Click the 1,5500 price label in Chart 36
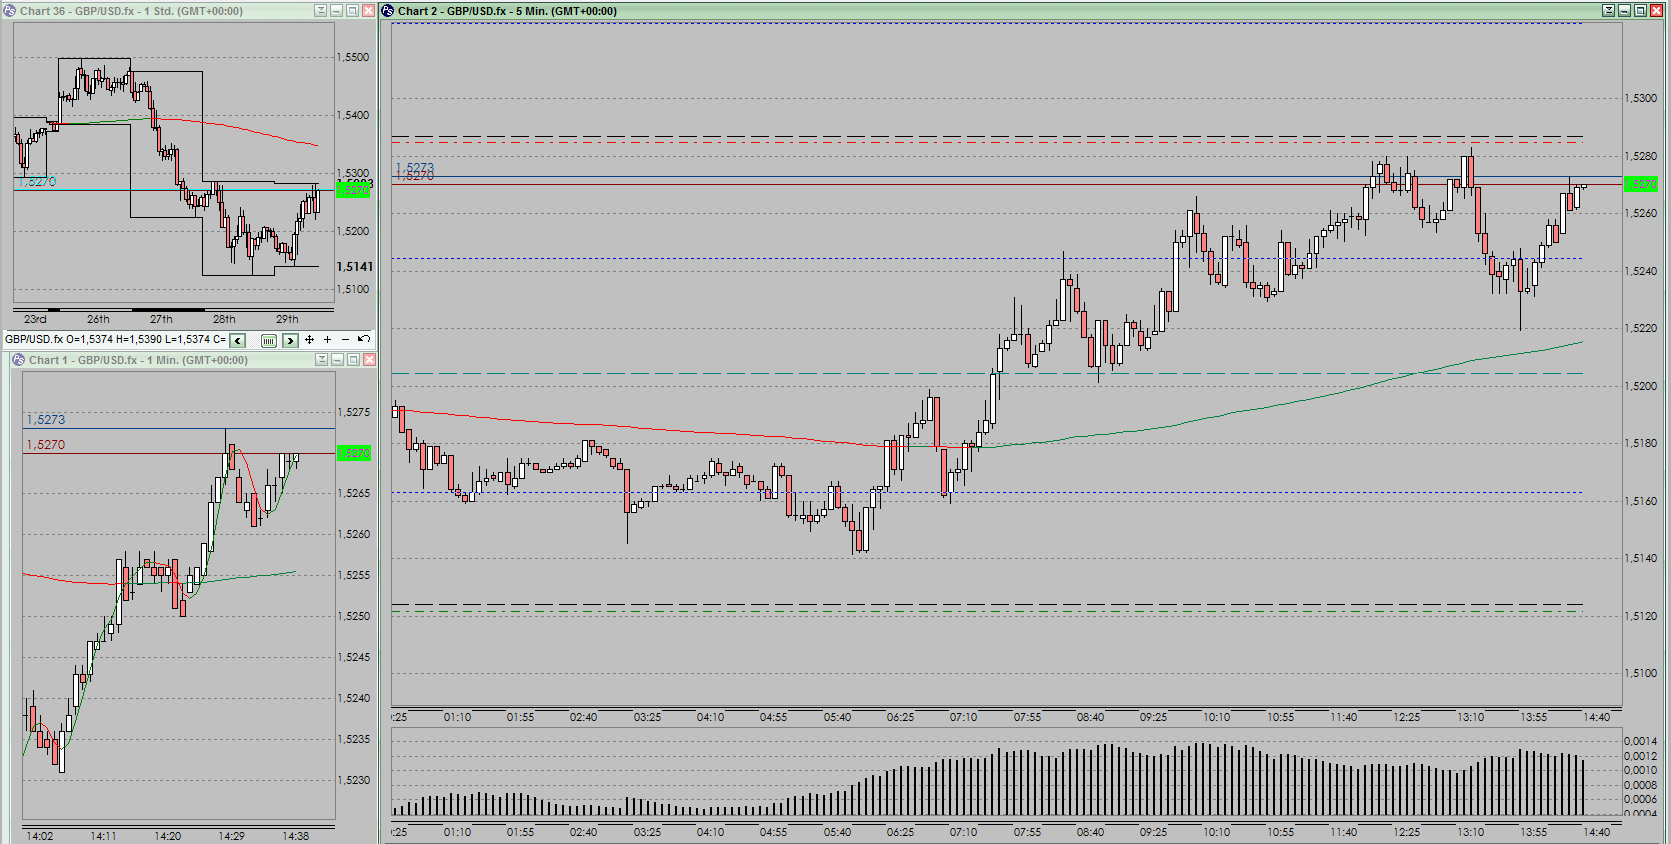This screenshot has height=844, width=1671. click(x=353, y=57)
